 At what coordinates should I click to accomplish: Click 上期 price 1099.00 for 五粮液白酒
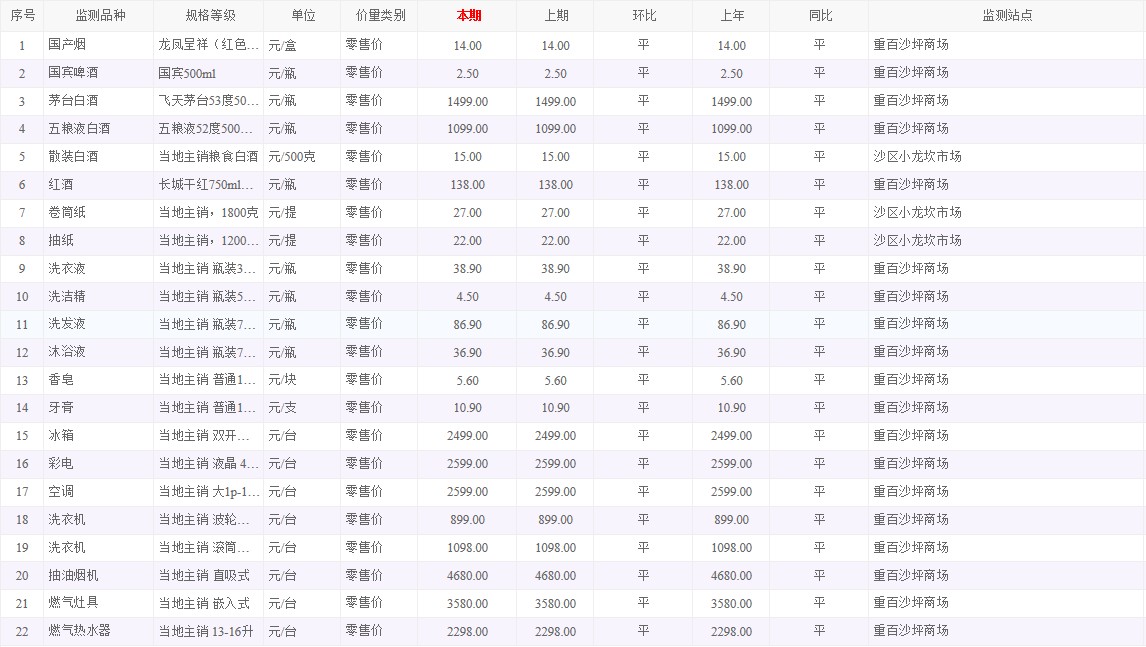pyautogui.click(x=555, y=129)
